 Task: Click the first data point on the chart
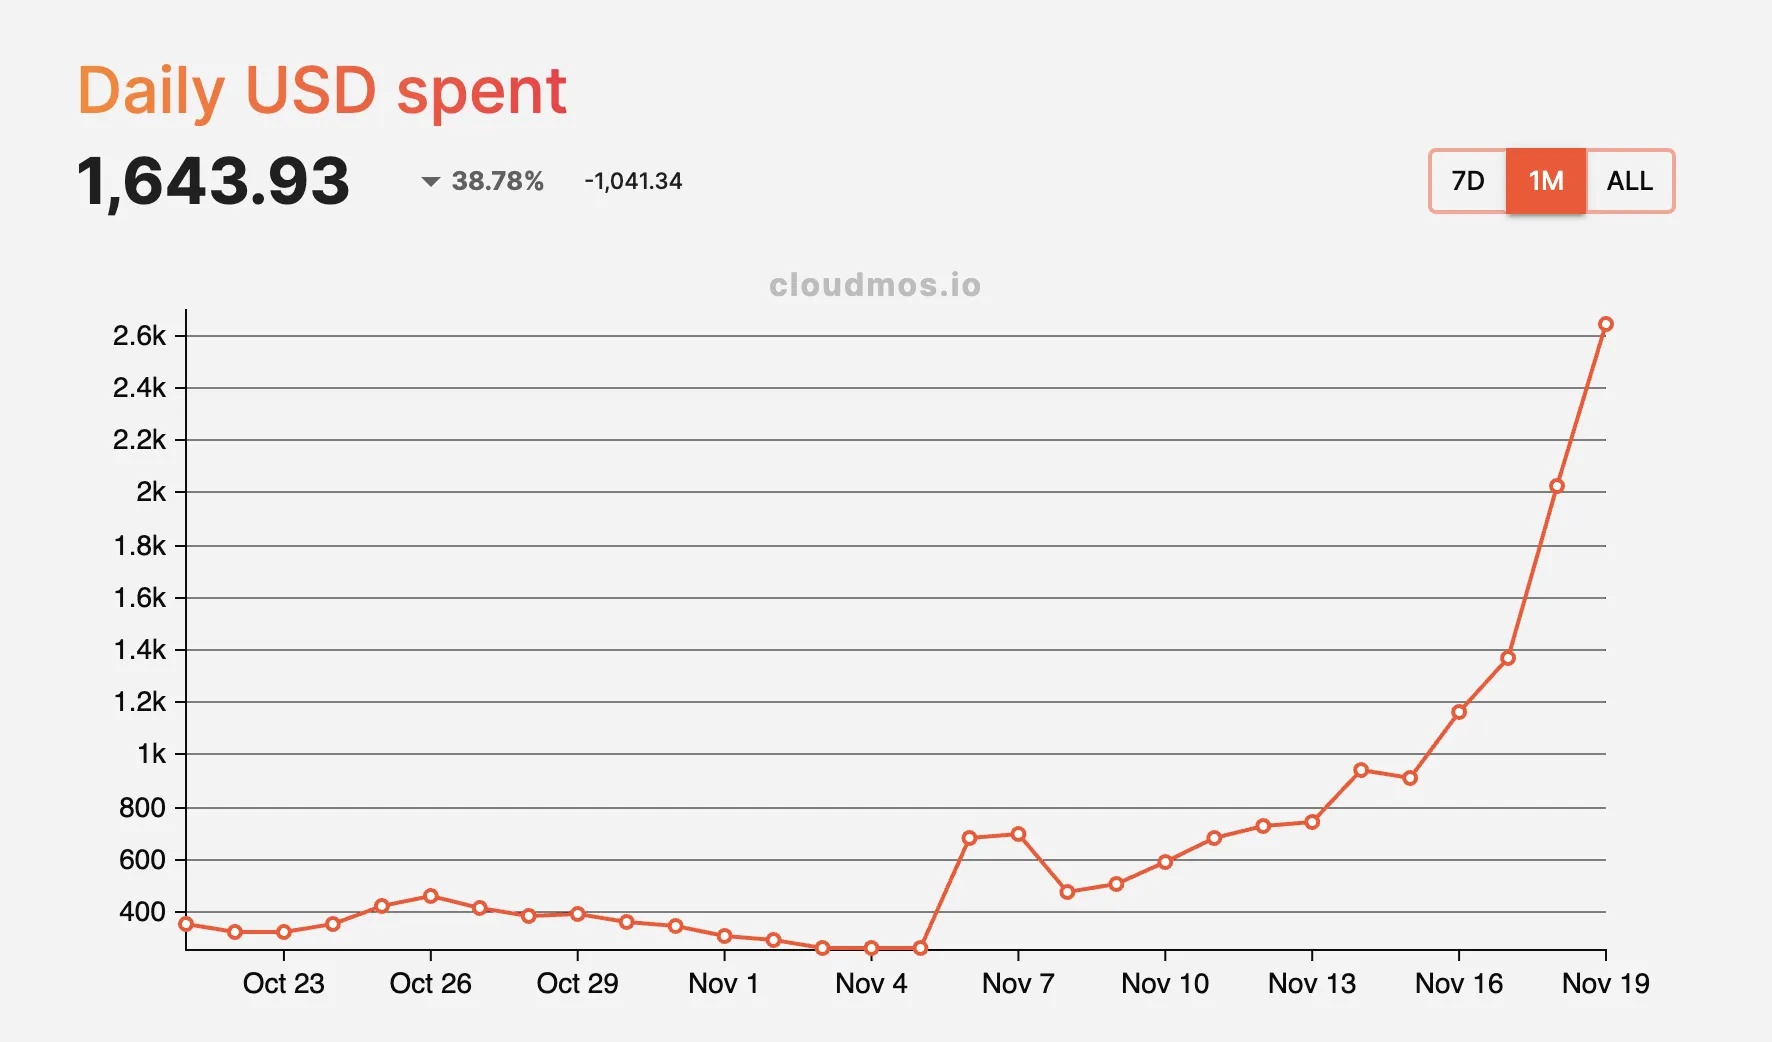tap(186, 924)
